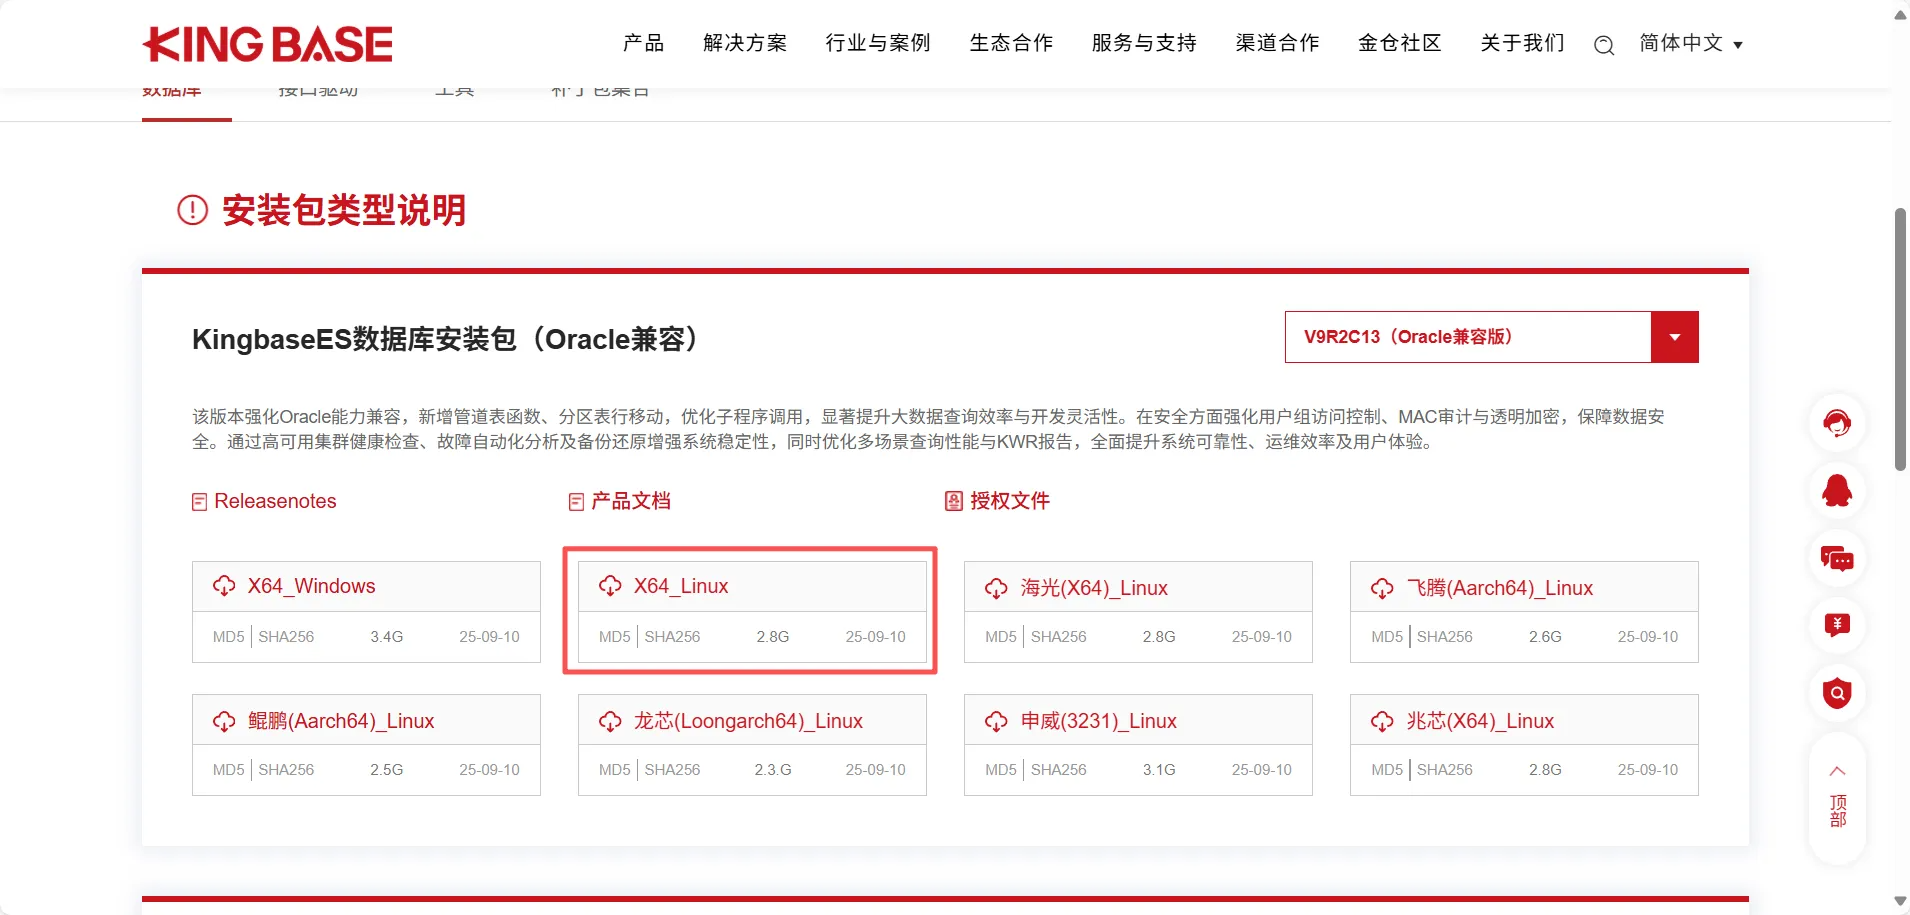Open the 金仓社区 navigation item

pyautogui.click(x=1399, y=43)
